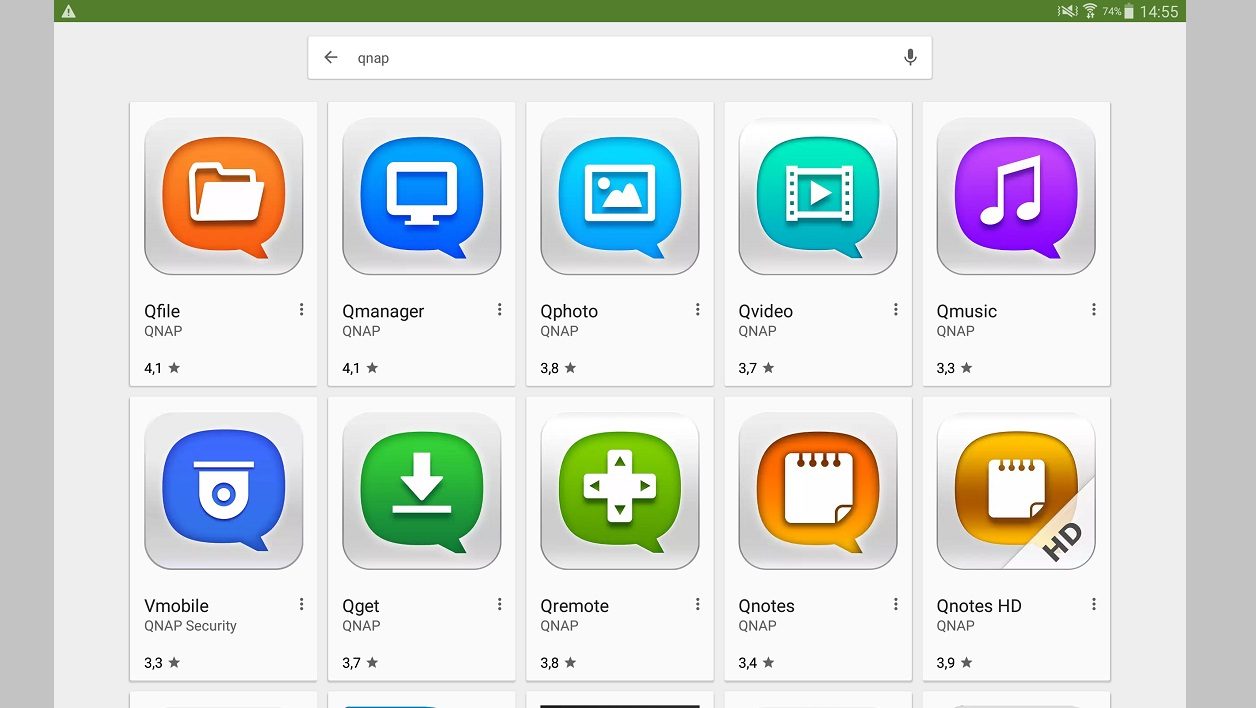Click the 3,7 rating under Qvideo
1256x708 pixels.
point(756,368)
